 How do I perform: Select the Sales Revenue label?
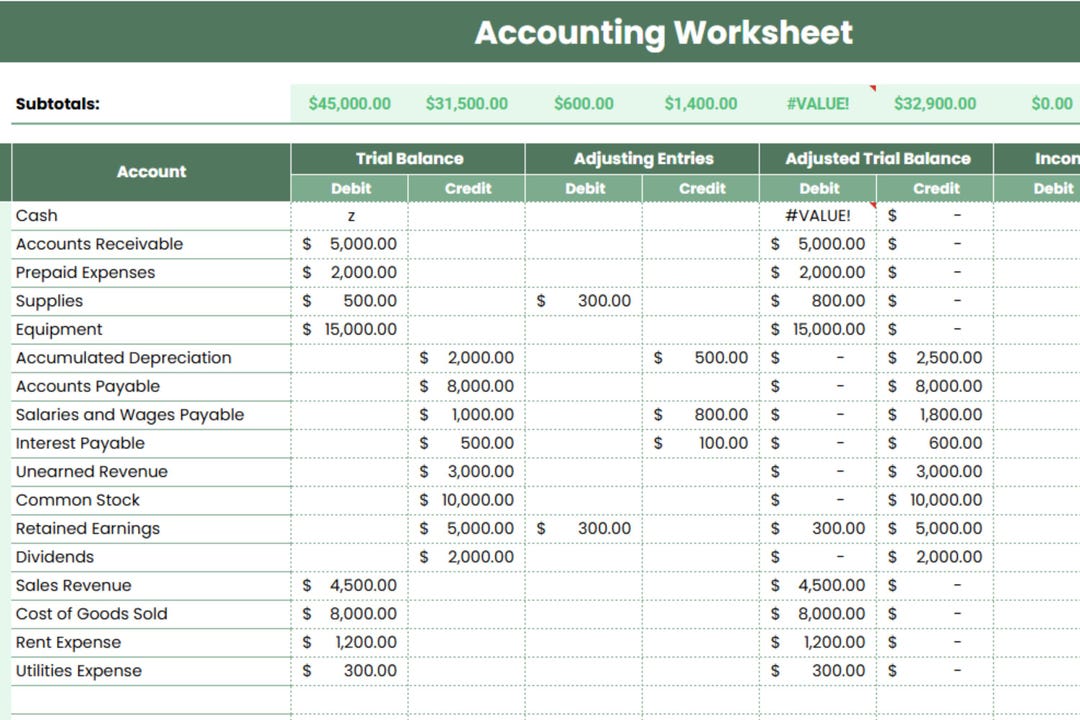coord(73,586)
